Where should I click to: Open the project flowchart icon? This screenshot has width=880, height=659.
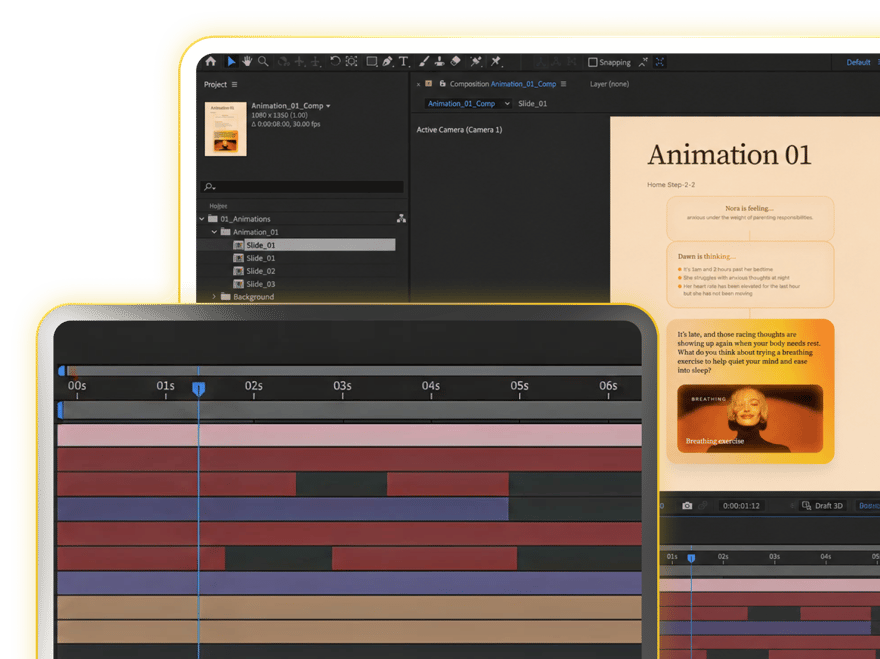pos(401,218)
